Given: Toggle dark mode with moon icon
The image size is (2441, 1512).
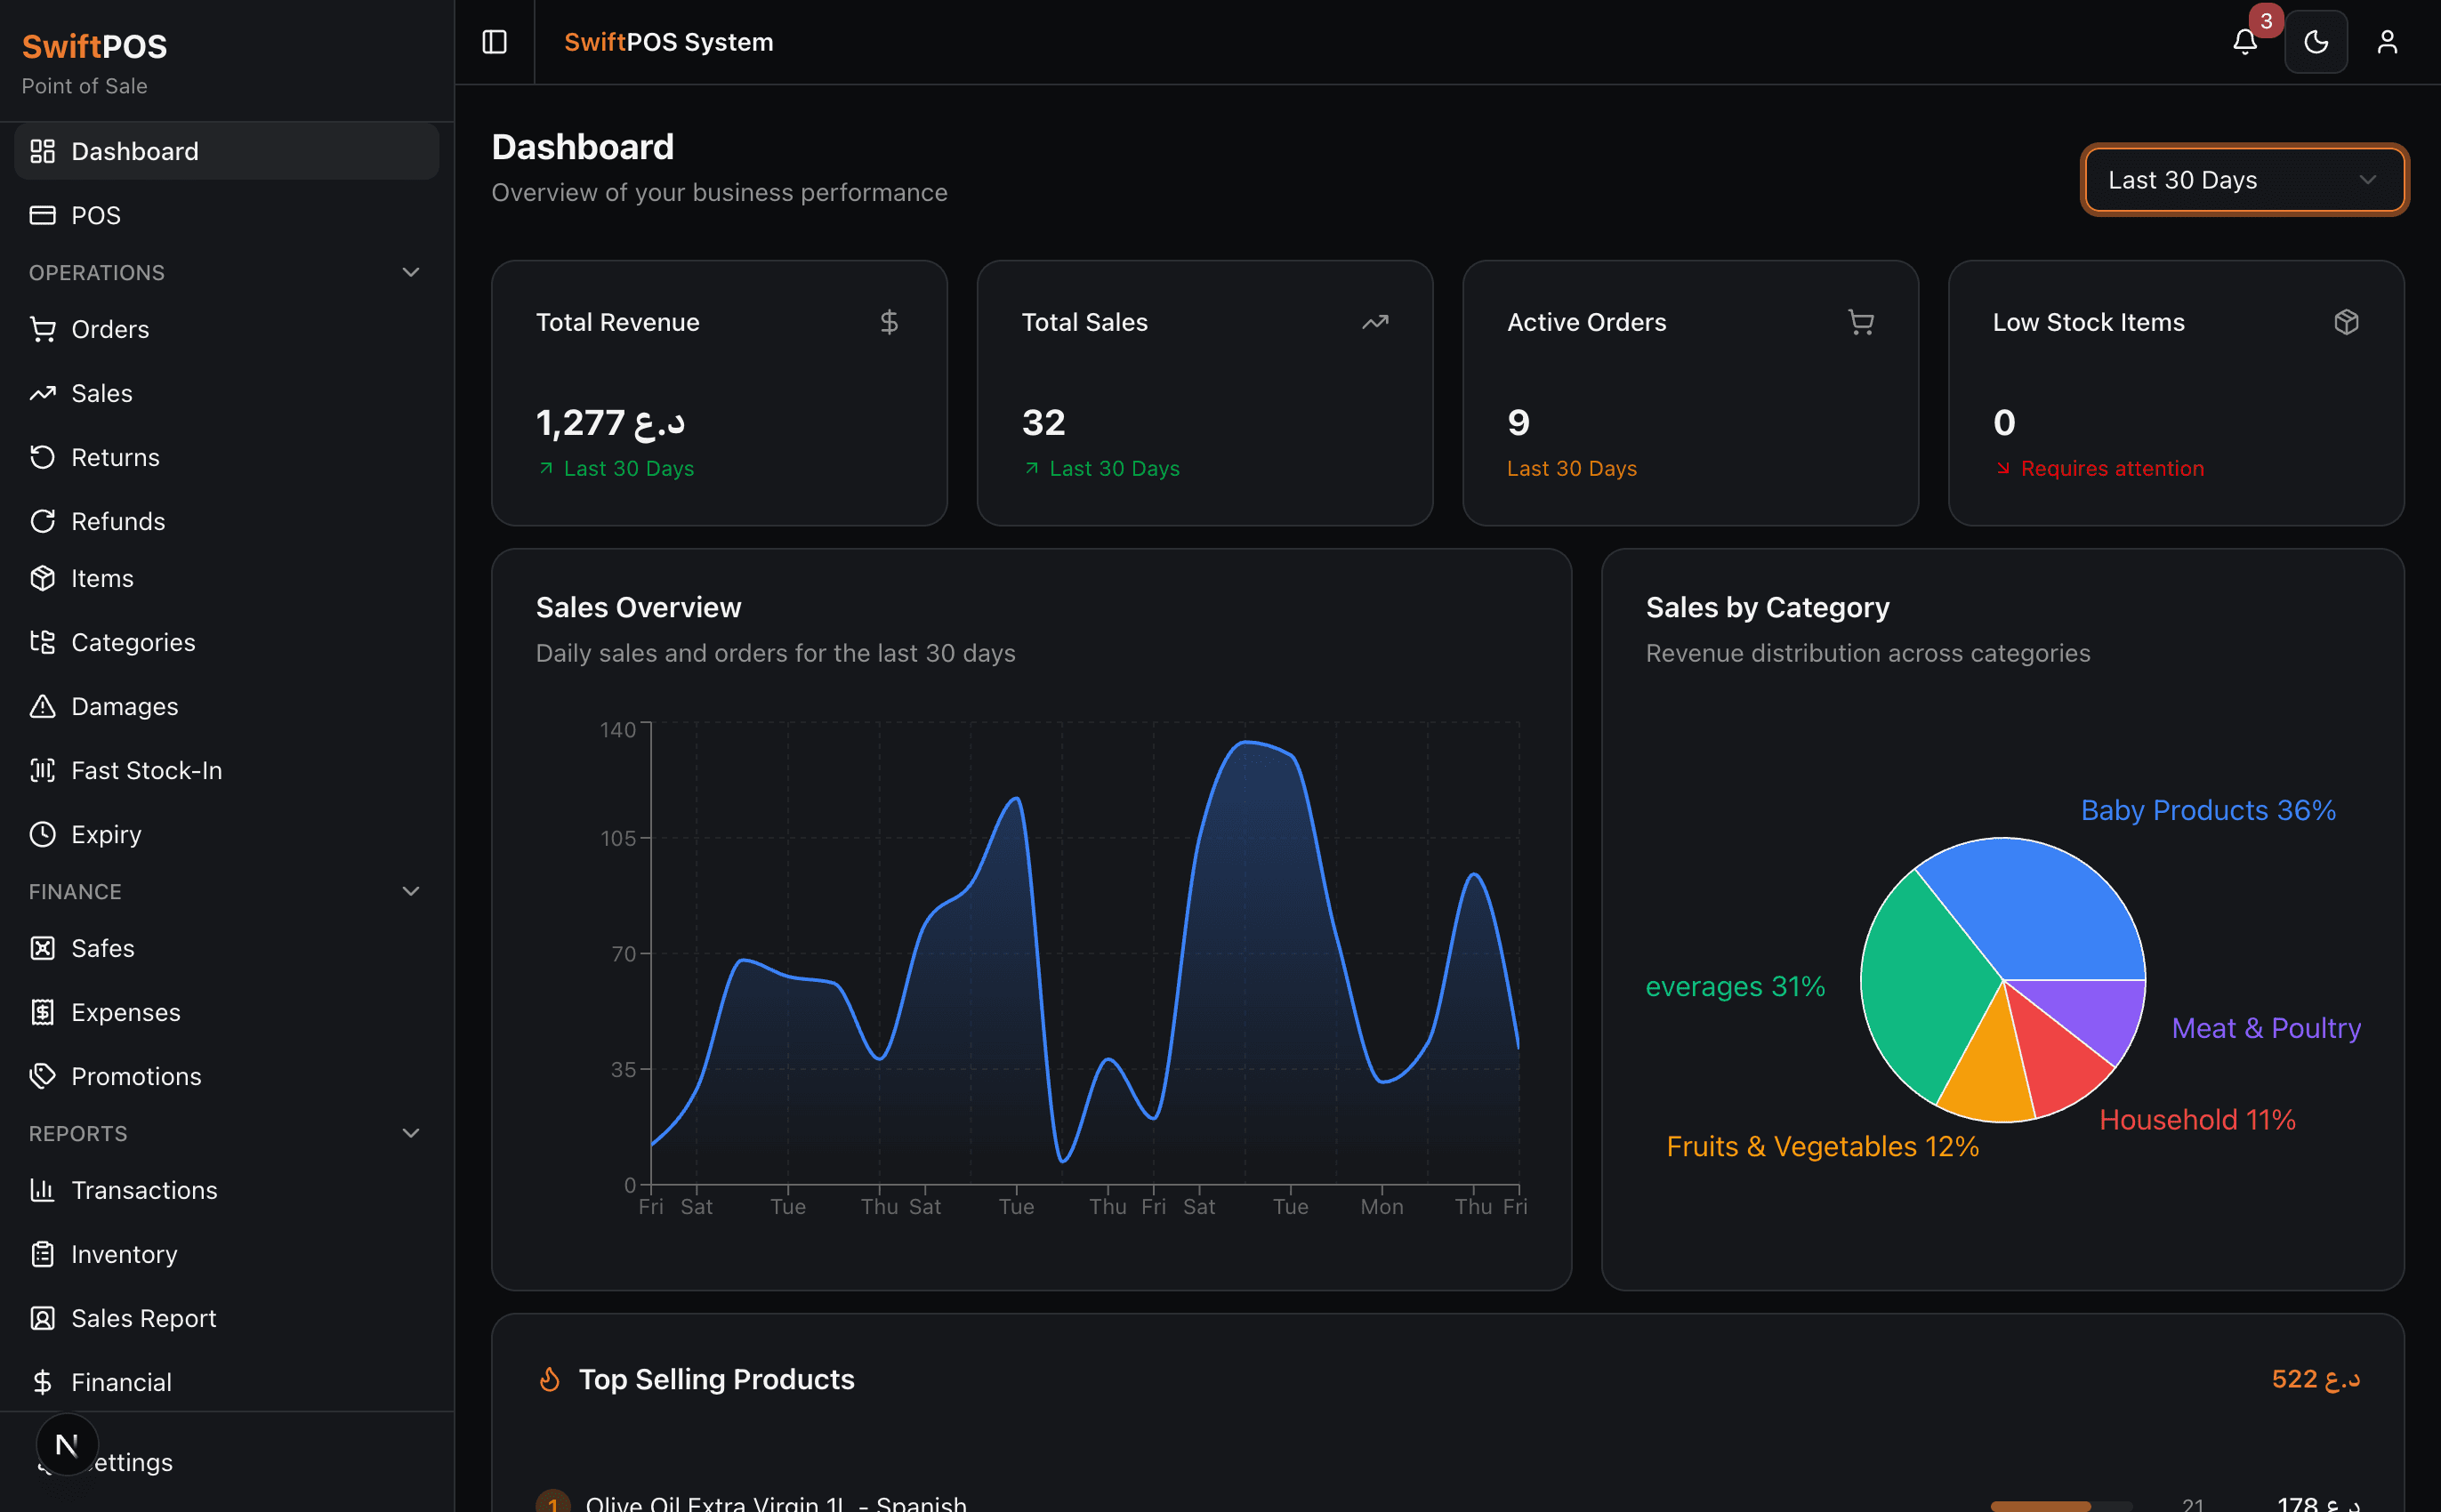Looking at the screenshot, I should (x=2315, y=42).
